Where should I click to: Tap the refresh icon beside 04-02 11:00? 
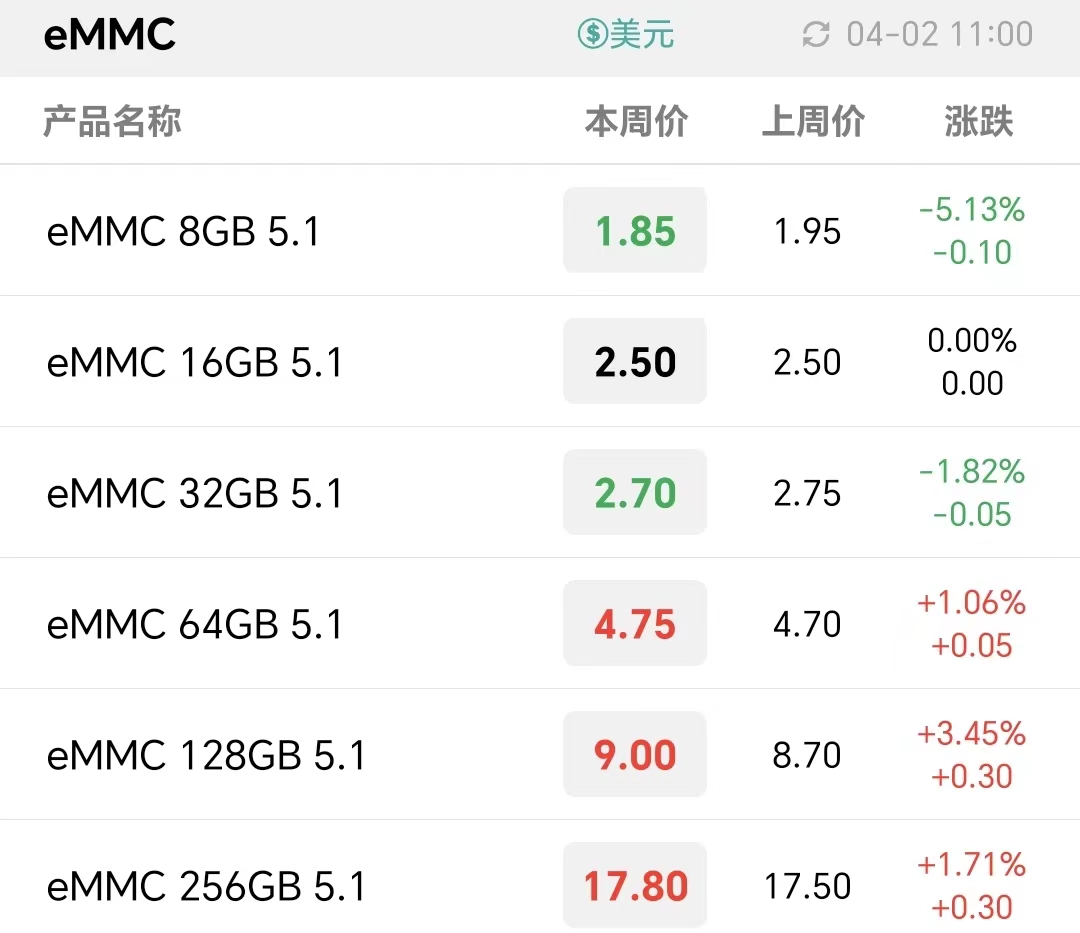[x=816, y=34]
